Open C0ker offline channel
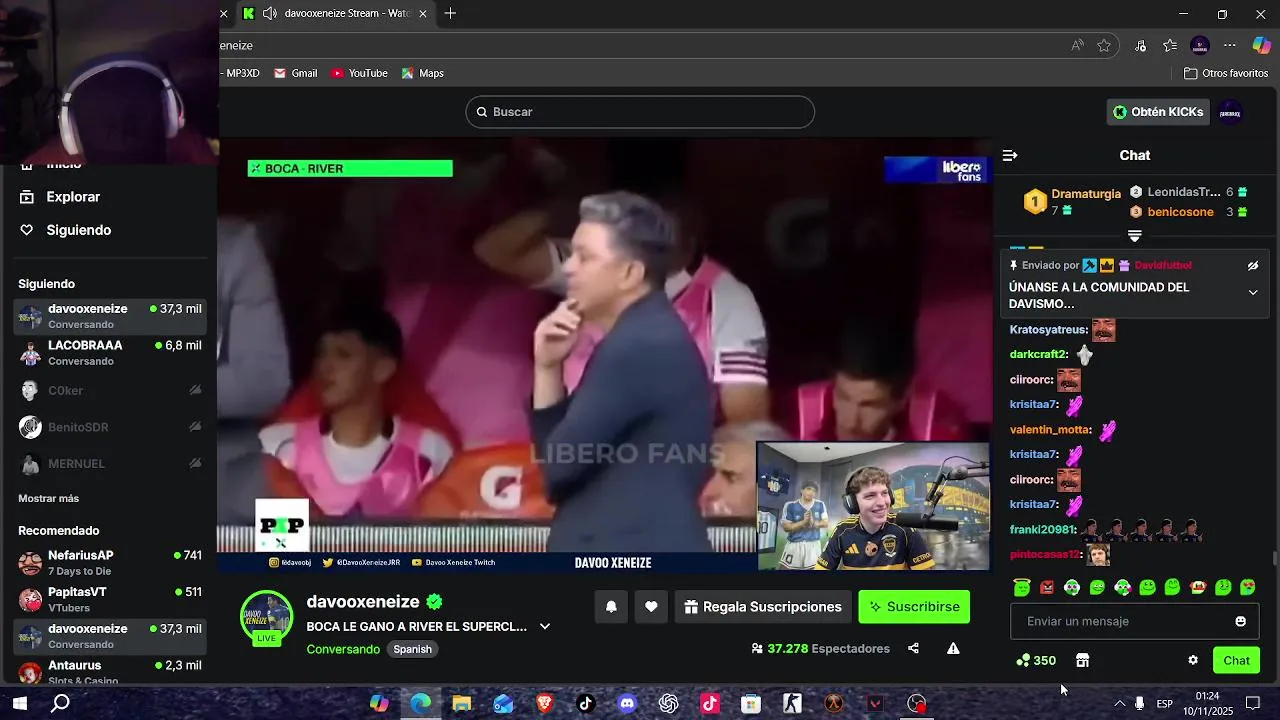The width and height of the screenshot is (1280, 720). [110, 390]
